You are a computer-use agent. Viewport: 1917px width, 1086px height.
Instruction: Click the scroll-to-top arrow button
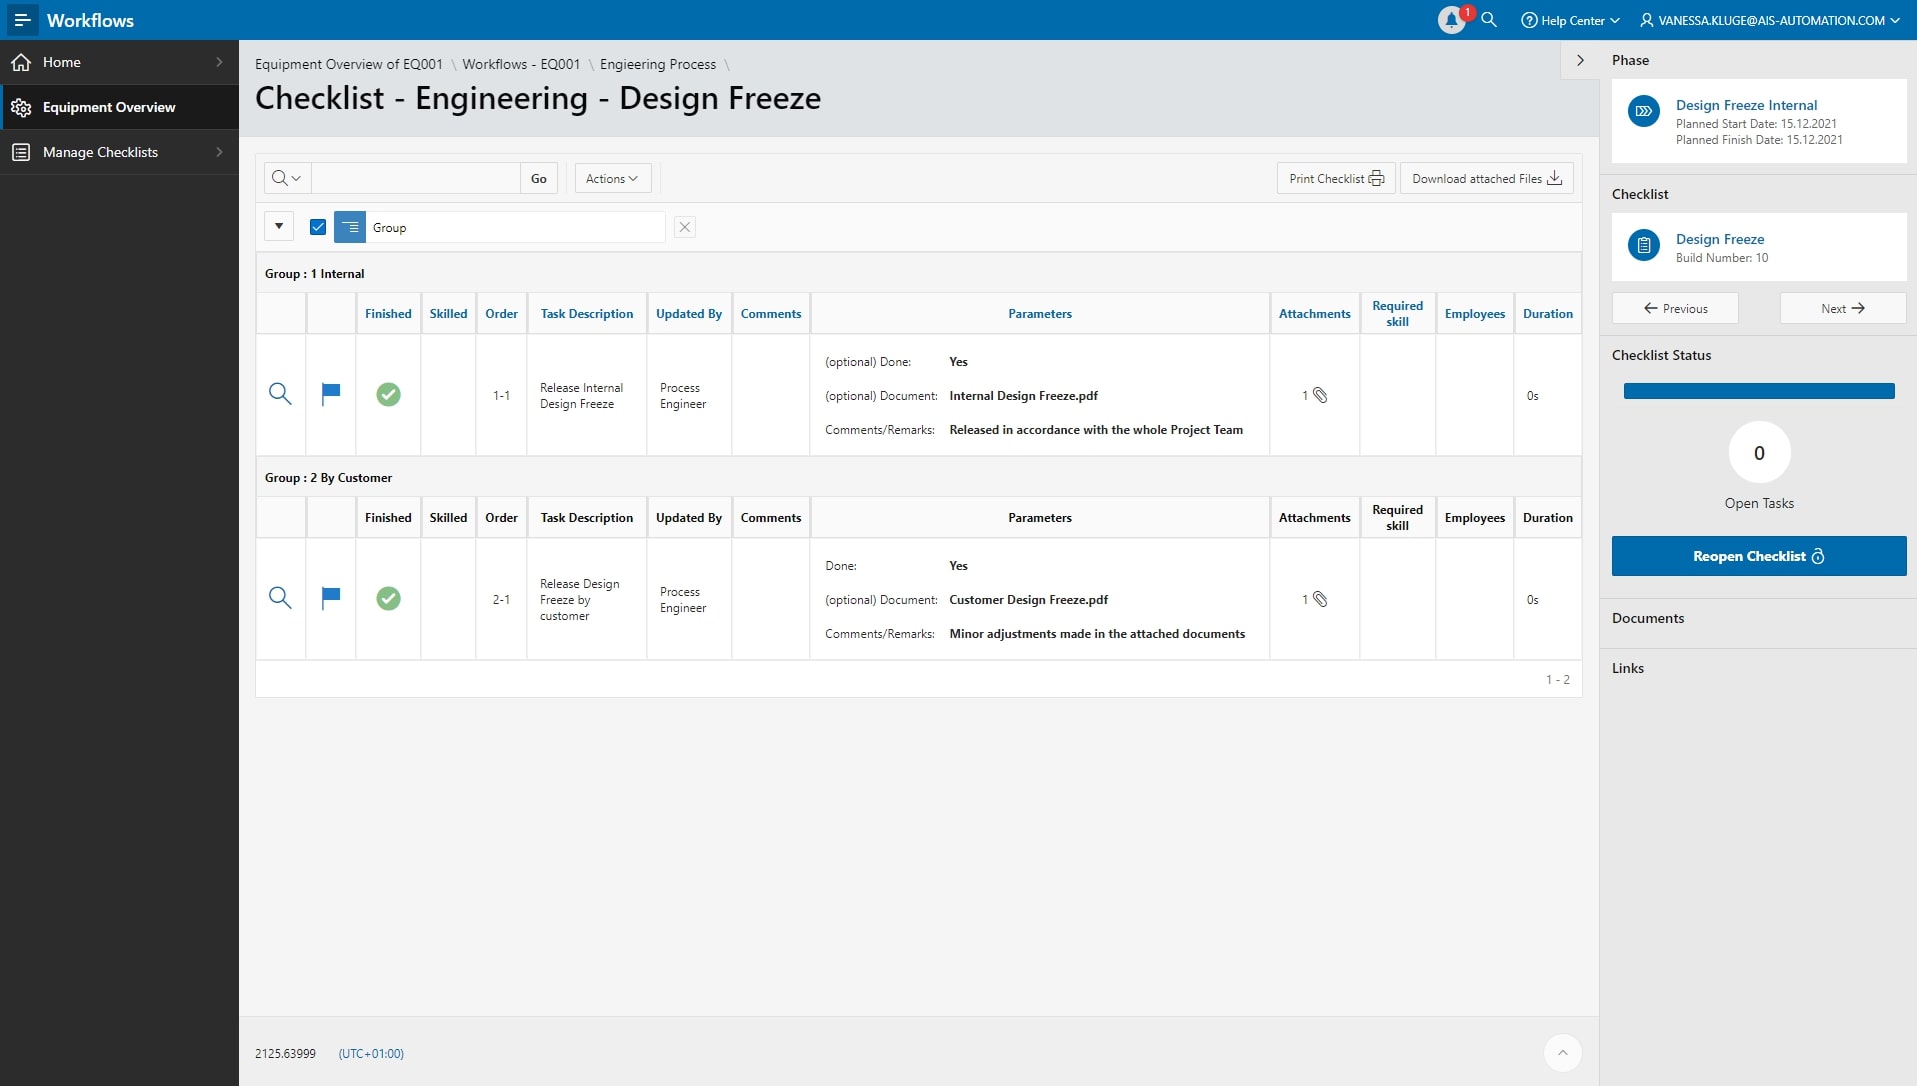[1562, 1052]
